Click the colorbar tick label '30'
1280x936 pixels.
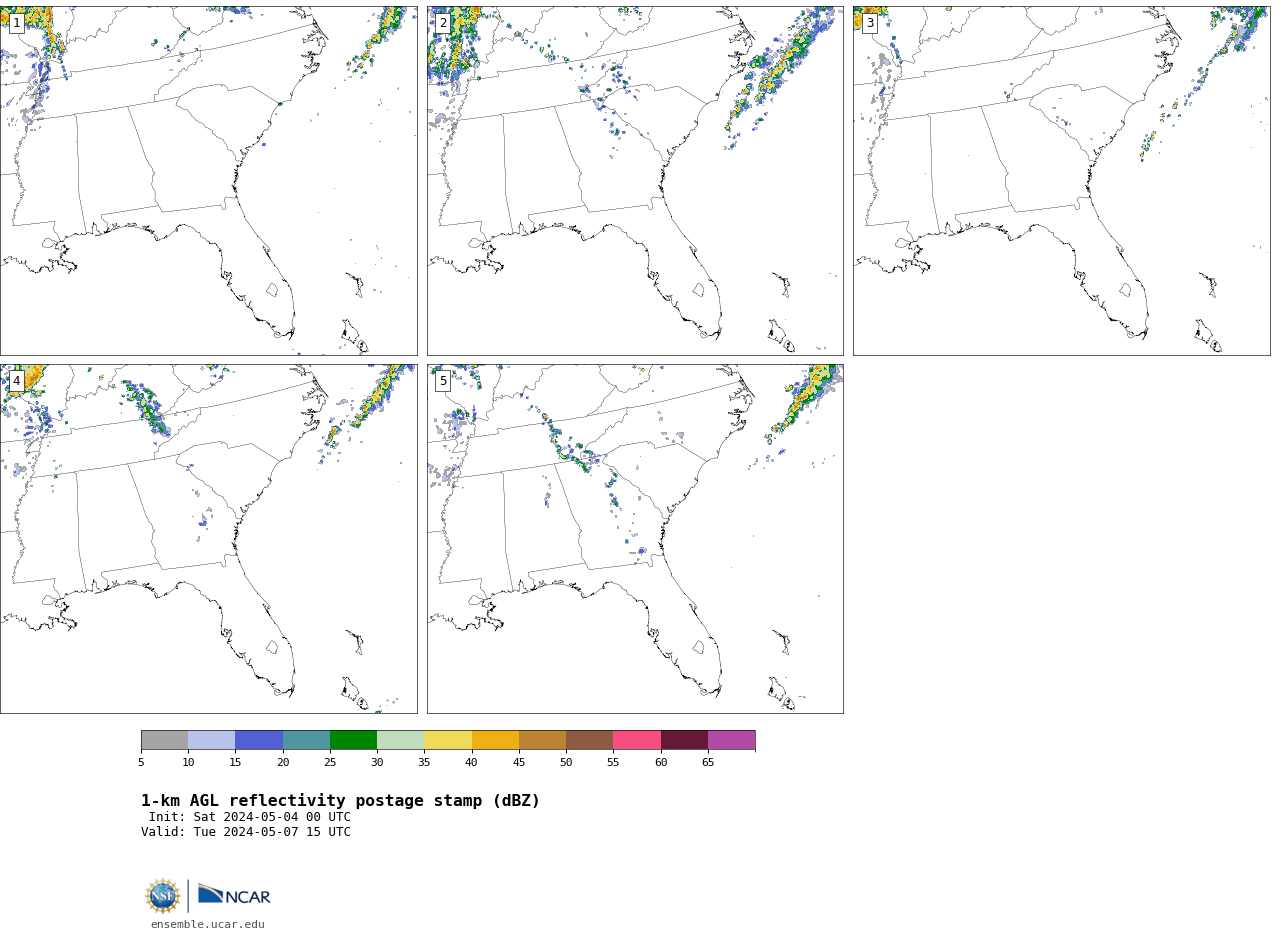pos(377,763)
